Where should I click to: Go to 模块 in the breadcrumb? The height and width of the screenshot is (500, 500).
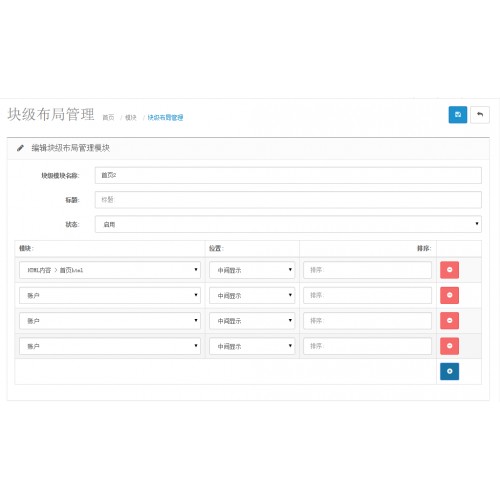[x=131, y=117]
